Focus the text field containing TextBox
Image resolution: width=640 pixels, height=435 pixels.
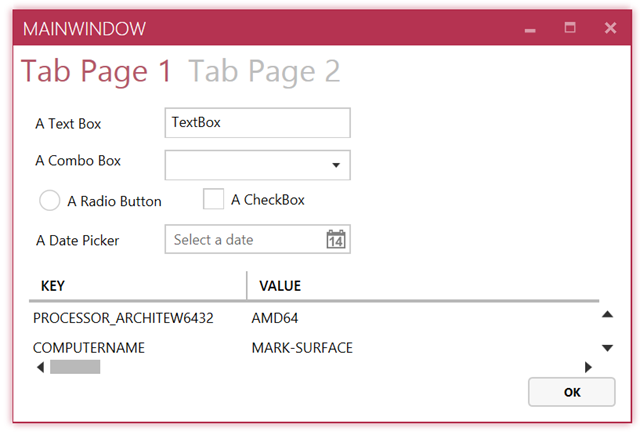click(257, 123)
